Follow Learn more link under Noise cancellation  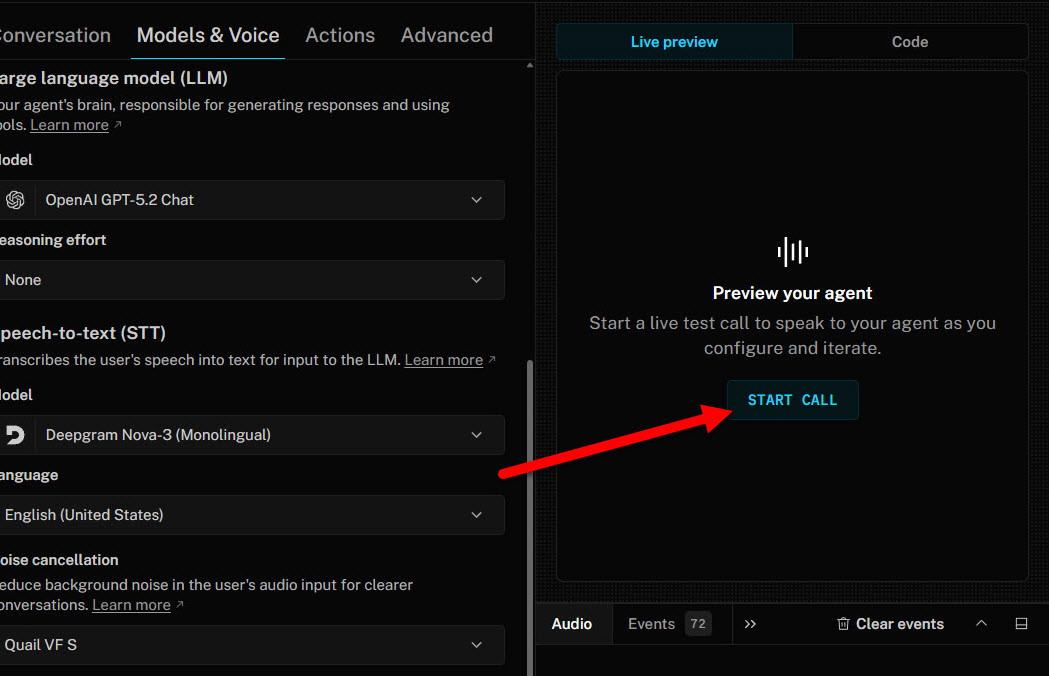coord(131,605)
